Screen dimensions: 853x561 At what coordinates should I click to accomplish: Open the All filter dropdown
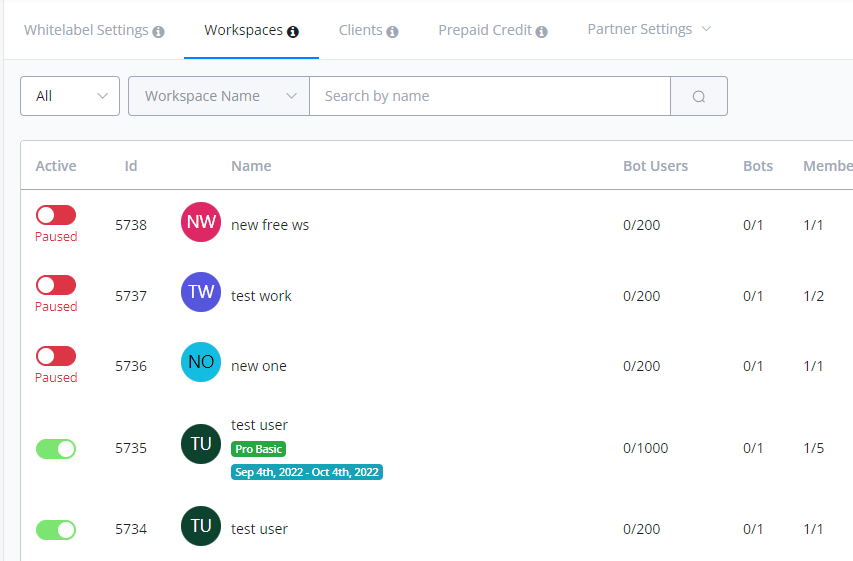[70, 96]
